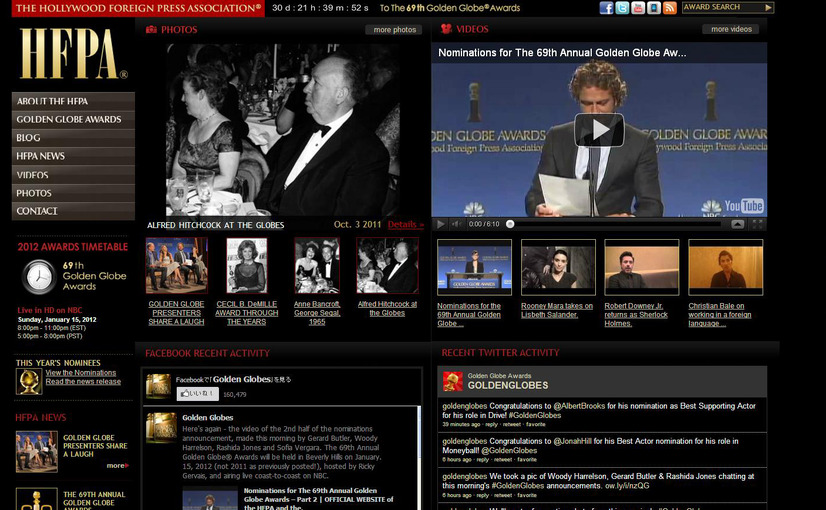Toggle fullscreen on the video player
The image size is (826, 510).
tap(758, 224)
